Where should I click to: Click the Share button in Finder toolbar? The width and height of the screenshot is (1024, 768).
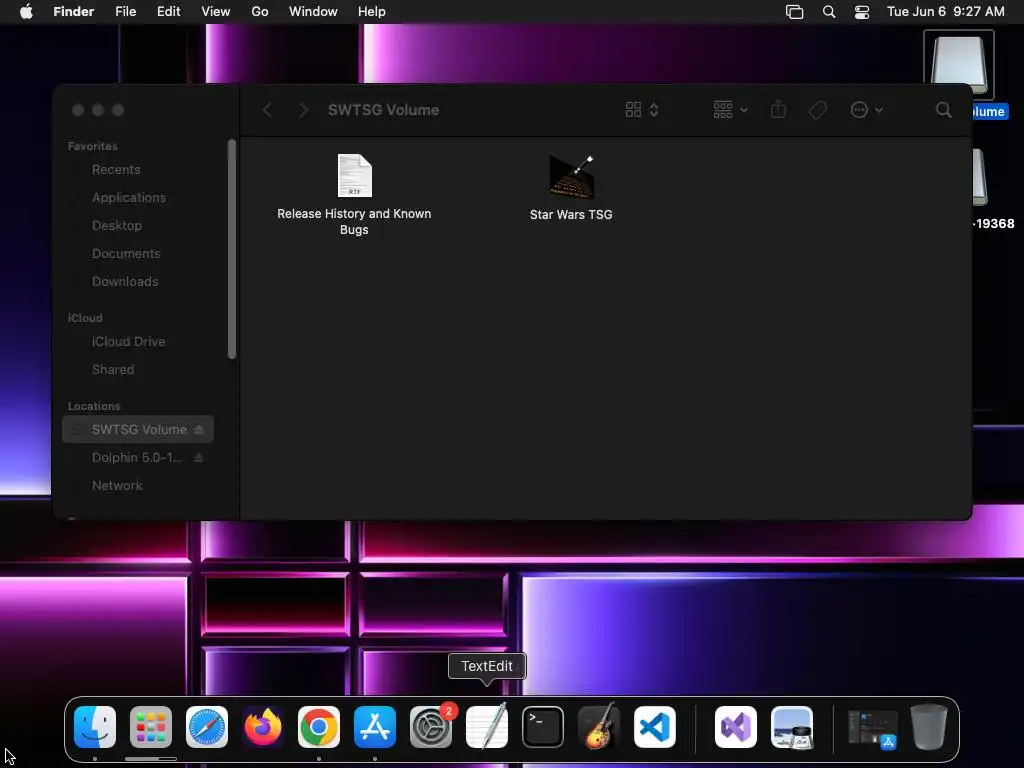click(778, 110)
